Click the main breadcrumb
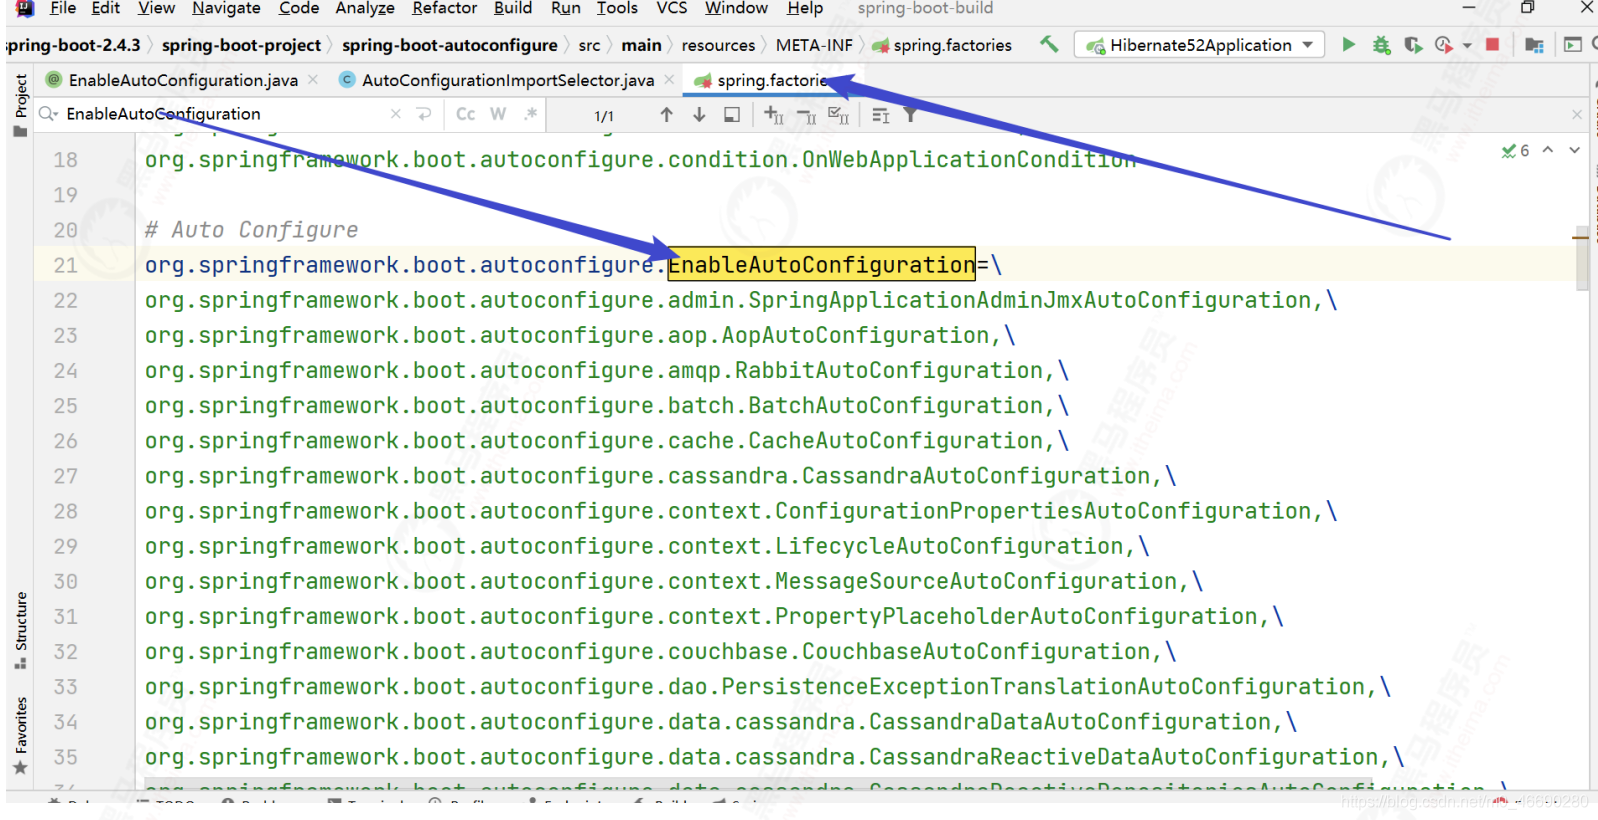 click(x=641, y=45)
